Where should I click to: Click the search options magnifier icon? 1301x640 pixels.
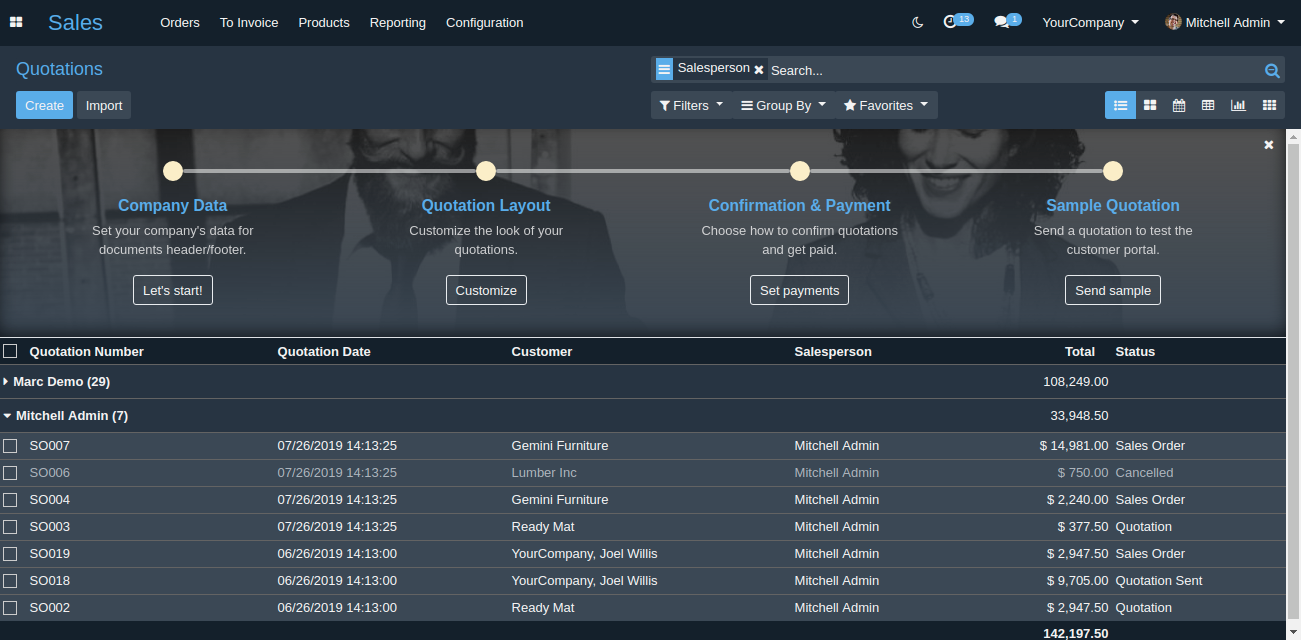[1272, 70]
